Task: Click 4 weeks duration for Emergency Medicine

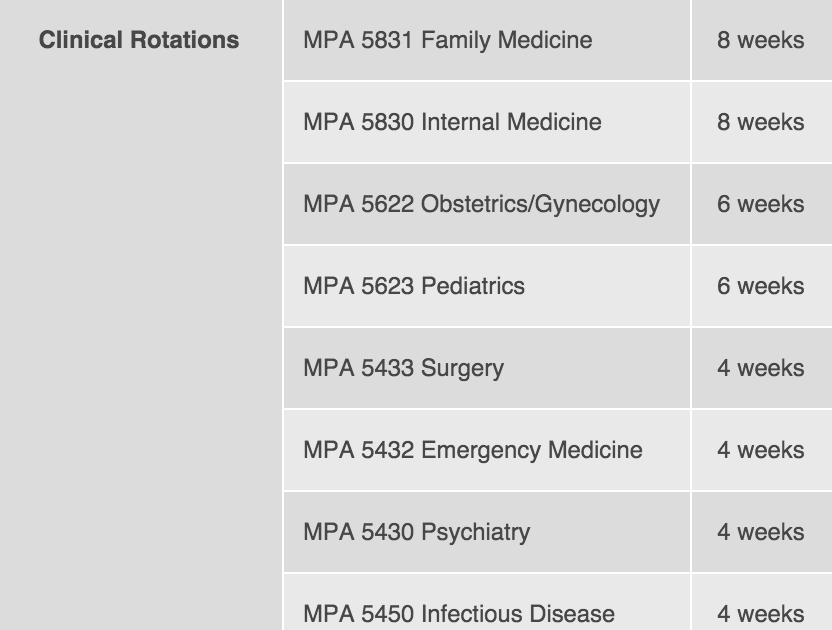Action: pyautogui.click(x=760, y=450)
